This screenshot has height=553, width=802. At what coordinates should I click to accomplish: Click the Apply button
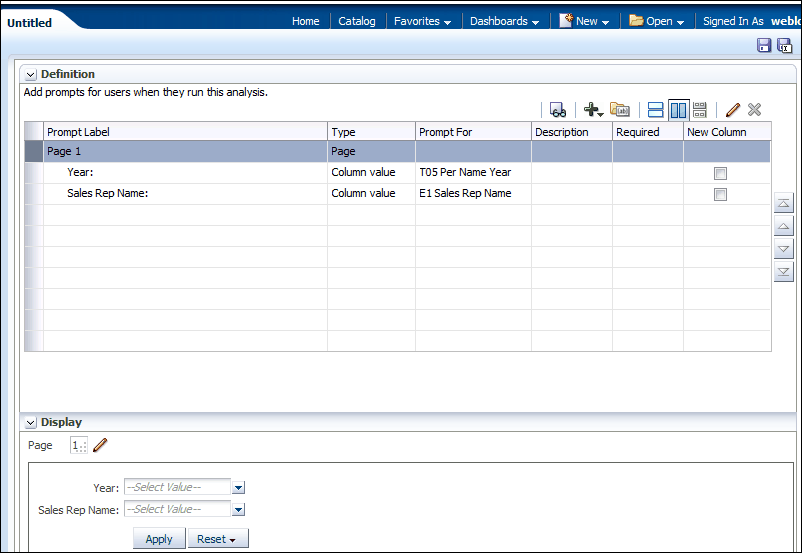[159, 539]
